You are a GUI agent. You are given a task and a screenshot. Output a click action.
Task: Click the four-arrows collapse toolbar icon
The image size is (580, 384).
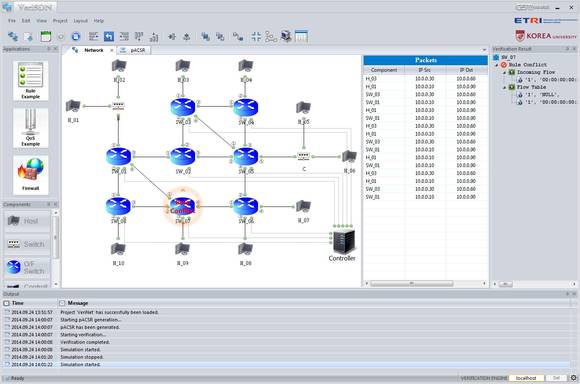pos(256,36)
